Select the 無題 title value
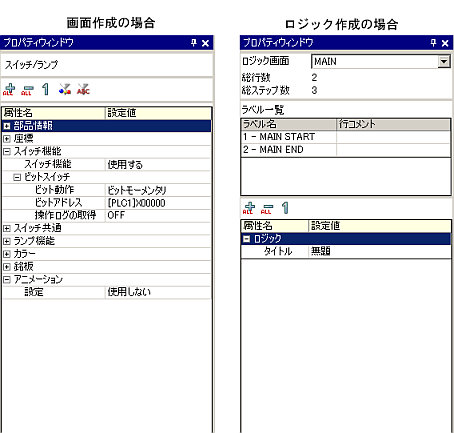 point(380,251)
